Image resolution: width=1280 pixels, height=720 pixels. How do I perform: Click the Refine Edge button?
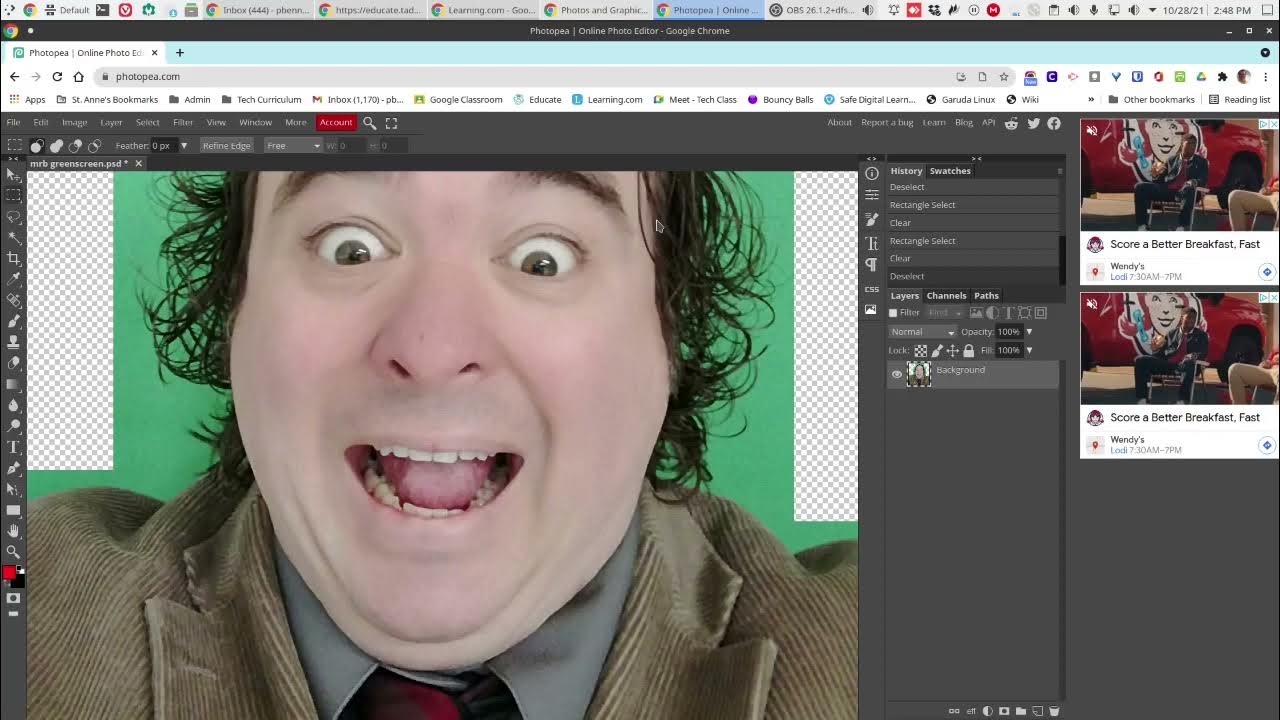(227, 146)
